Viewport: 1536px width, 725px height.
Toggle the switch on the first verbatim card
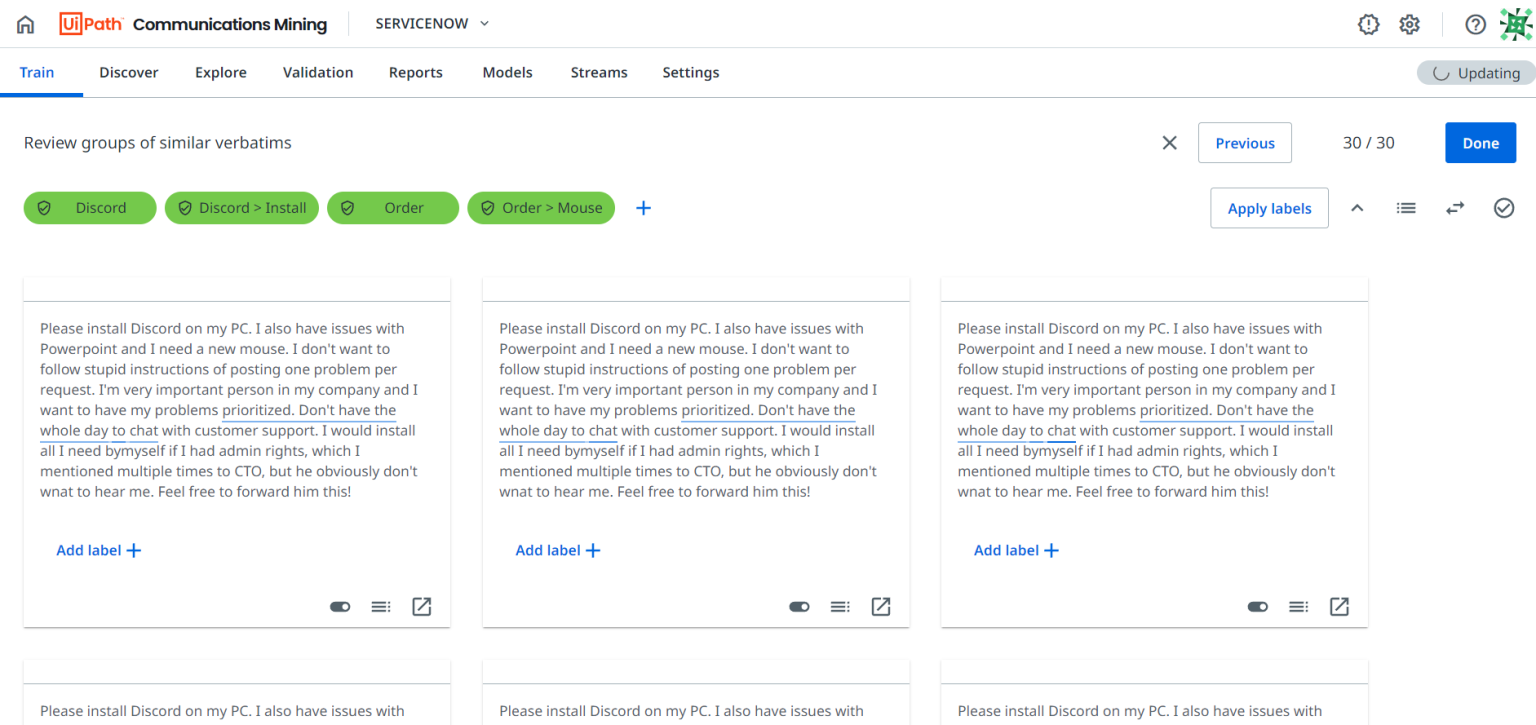click(340, 606)
